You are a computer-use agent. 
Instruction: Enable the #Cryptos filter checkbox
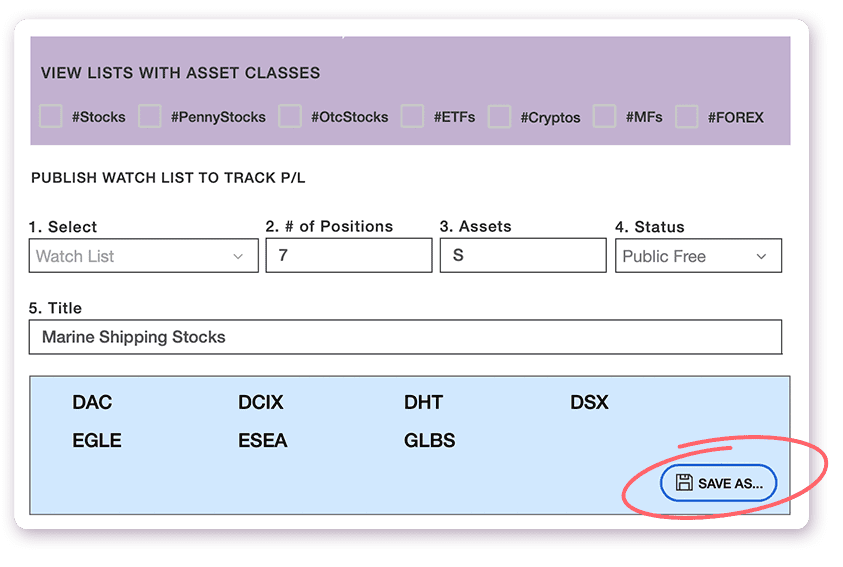click(x=499, y=116)
